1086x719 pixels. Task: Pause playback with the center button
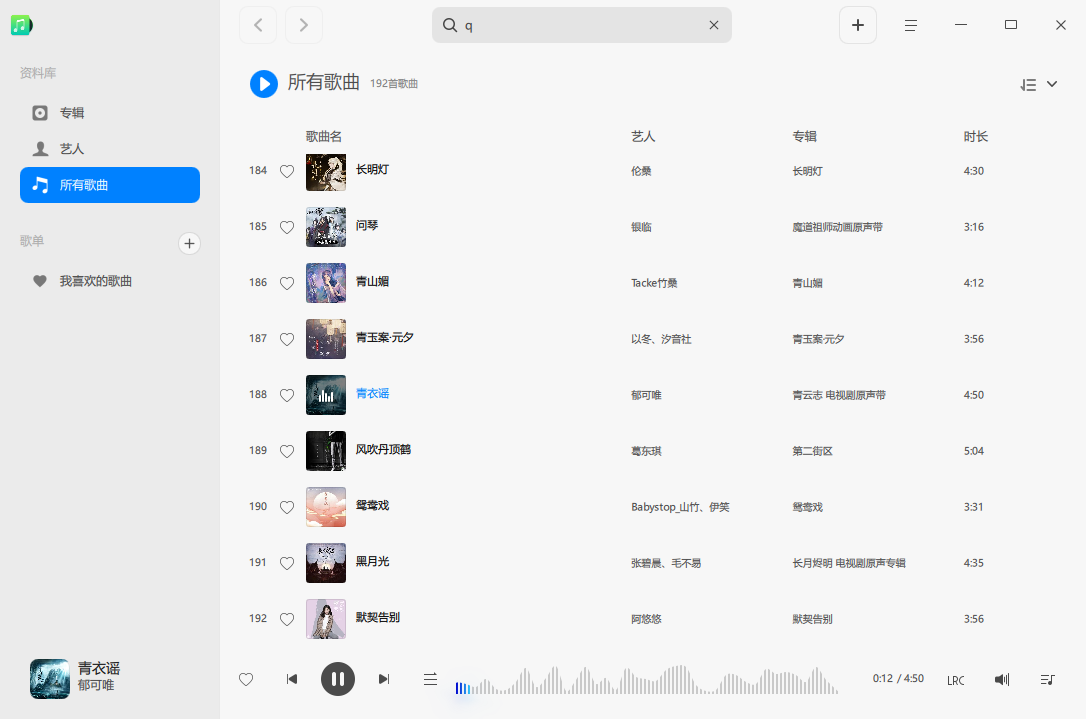tap(338, 680)
